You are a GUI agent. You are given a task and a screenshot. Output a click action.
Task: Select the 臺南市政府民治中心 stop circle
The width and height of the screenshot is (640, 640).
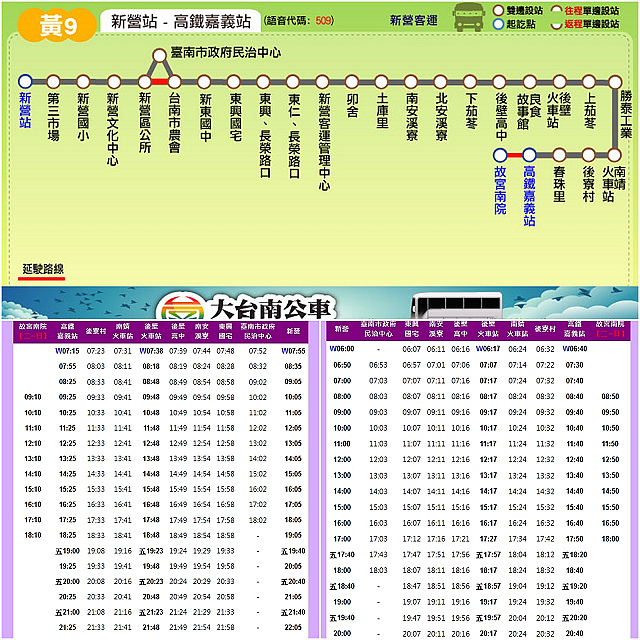[159, 55]
